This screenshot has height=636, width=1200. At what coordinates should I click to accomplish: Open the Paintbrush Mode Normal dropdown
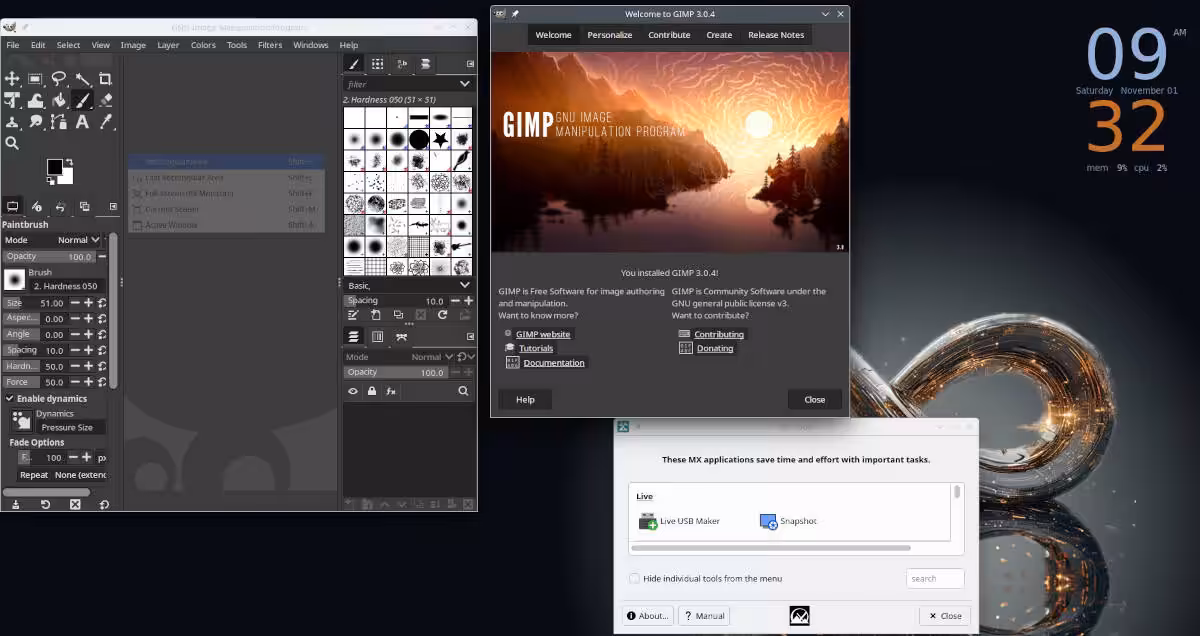pos(78,240)
